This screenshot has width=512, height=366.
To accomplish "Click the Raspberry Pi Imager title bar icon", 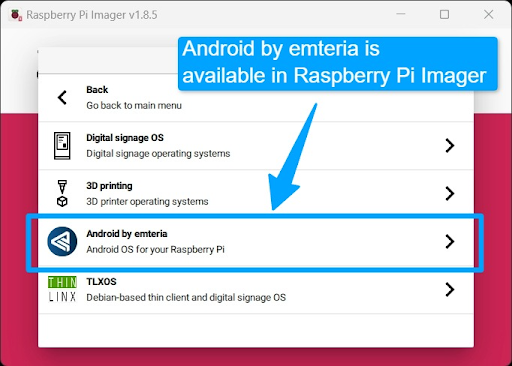I will (x=16, y=15).
